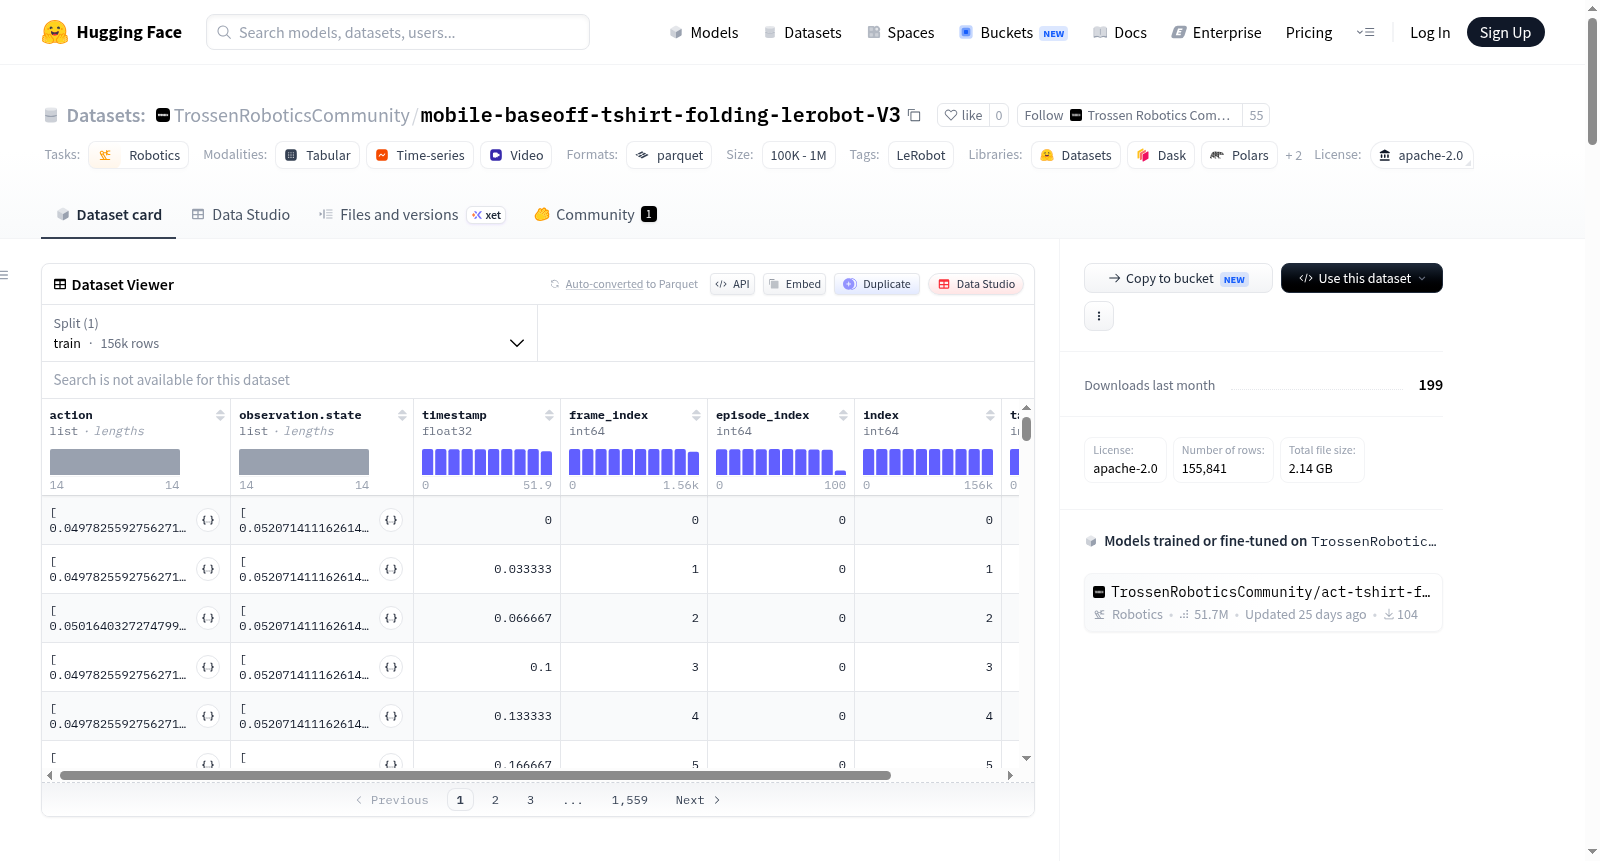The height and width of the screenshot is (861, 1600).
Task: Expand the navigation overflow menu
Action: click(1365, 32)
